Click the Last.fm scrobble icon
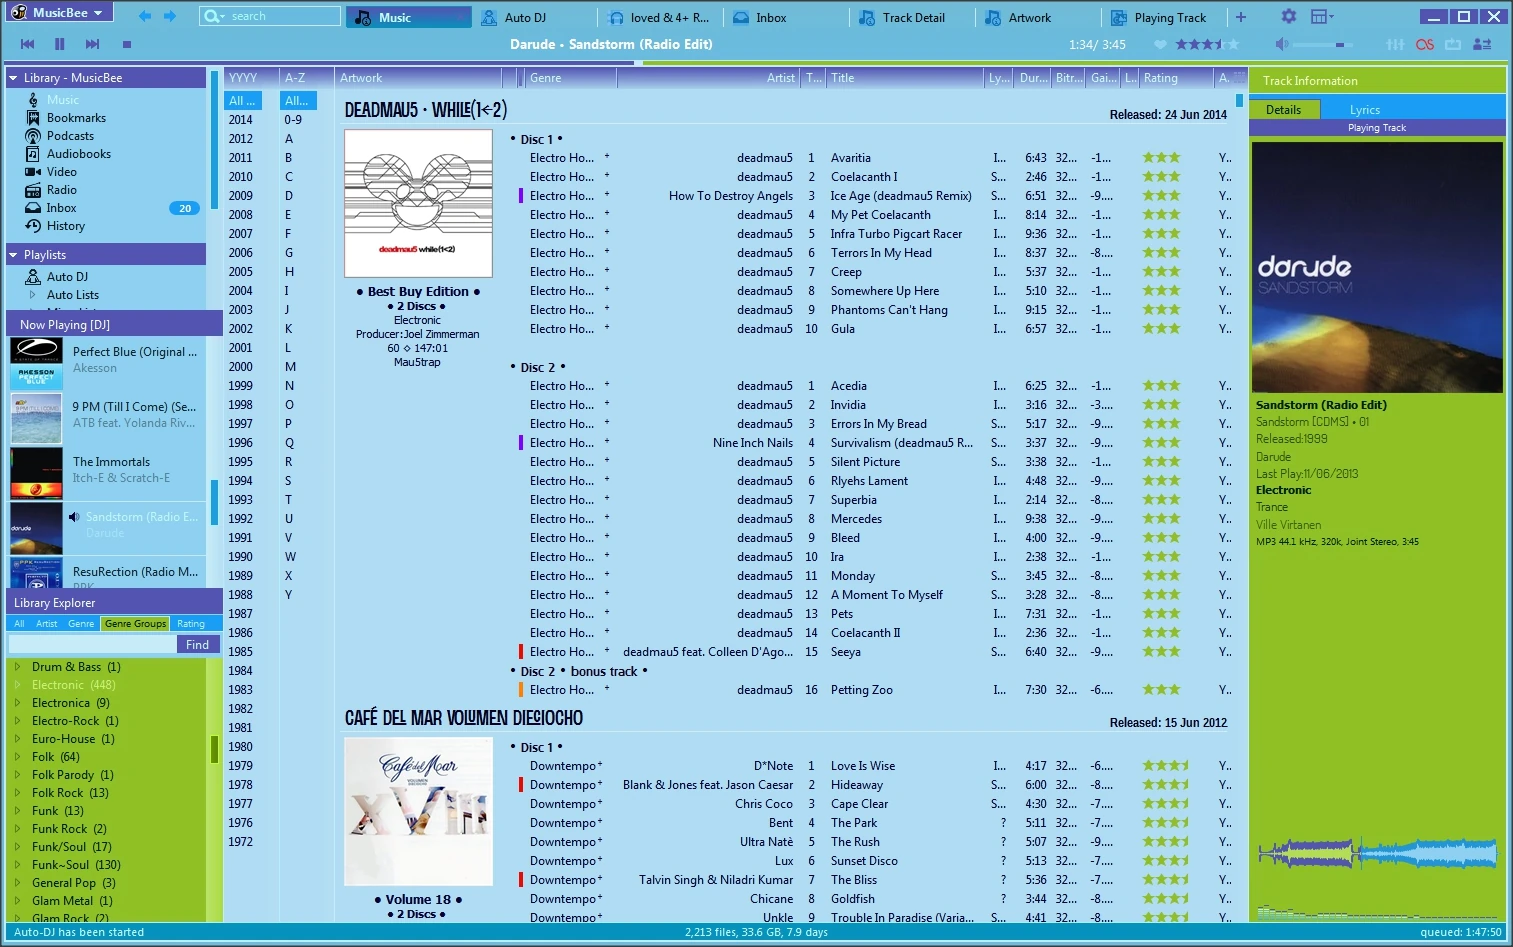1513x947 pixels. pyautogui.click(x=1425, y=44)
